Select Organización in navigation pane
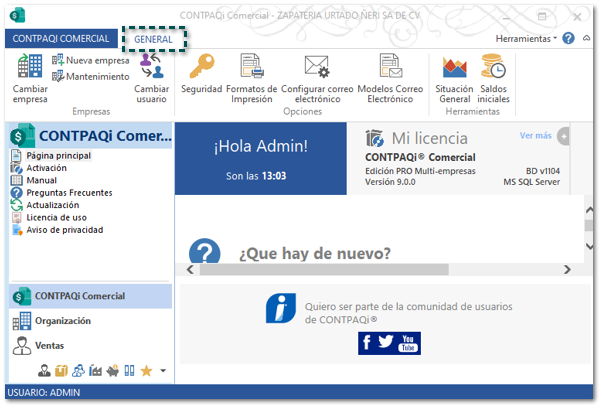This screenshot has width=602, height=408. coord(62,321)
